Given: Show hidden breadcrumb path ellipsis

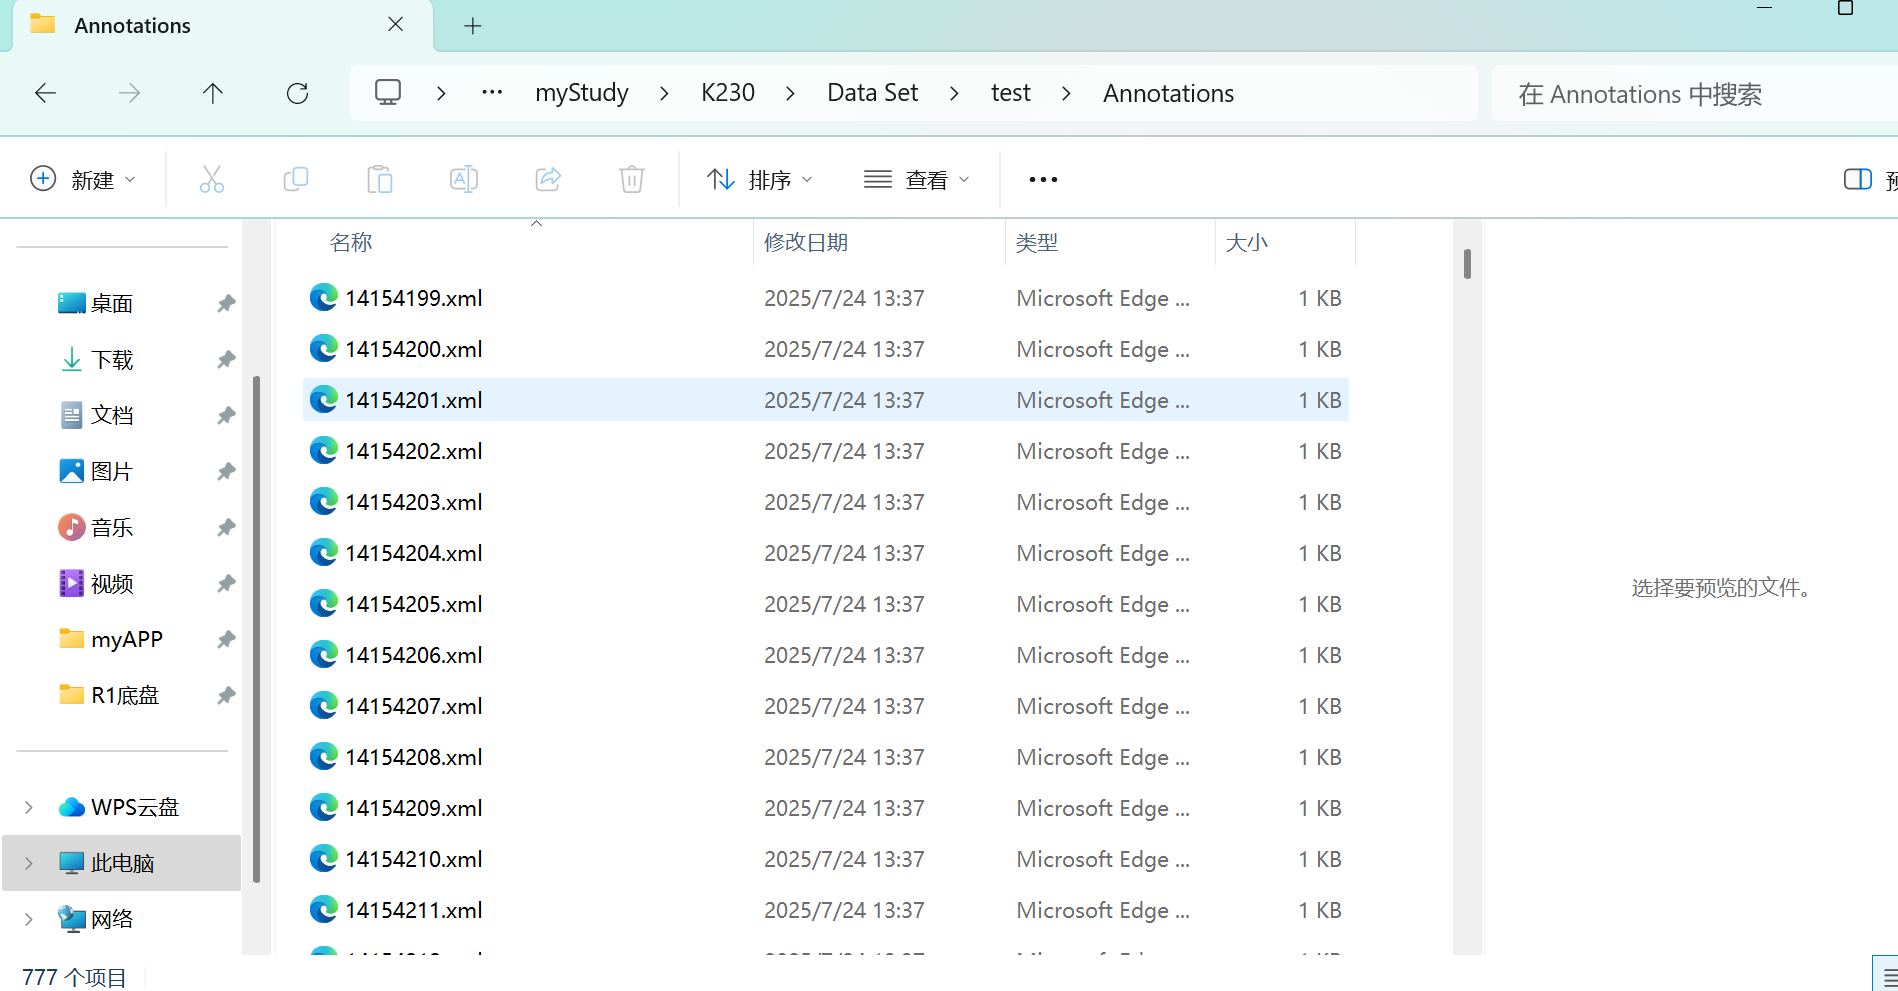Looking at the screenshot, I should (x=492, y=92).
